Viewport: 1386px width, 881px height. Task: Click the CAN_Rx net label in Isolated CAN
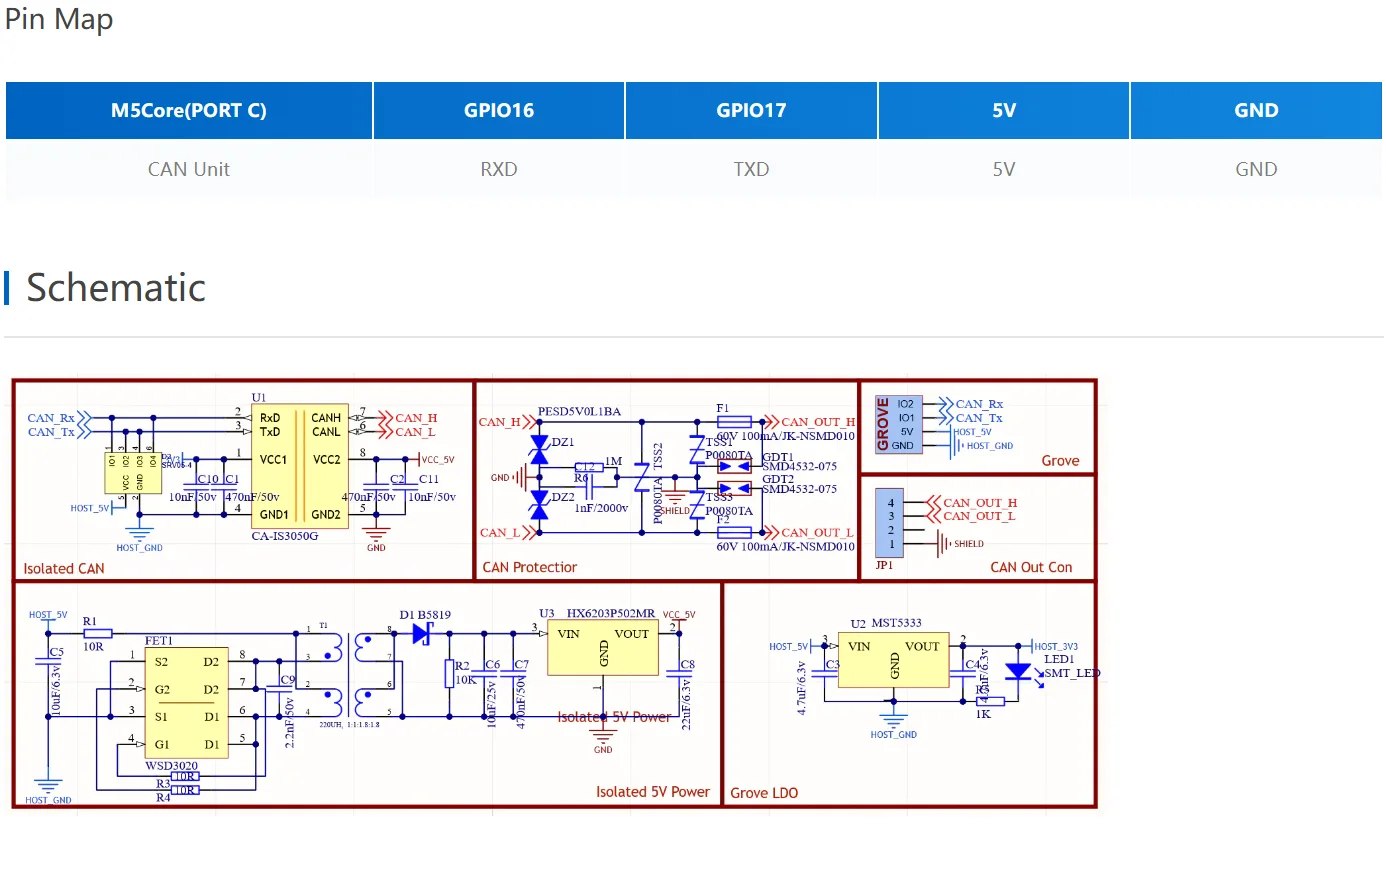[51, 418]
